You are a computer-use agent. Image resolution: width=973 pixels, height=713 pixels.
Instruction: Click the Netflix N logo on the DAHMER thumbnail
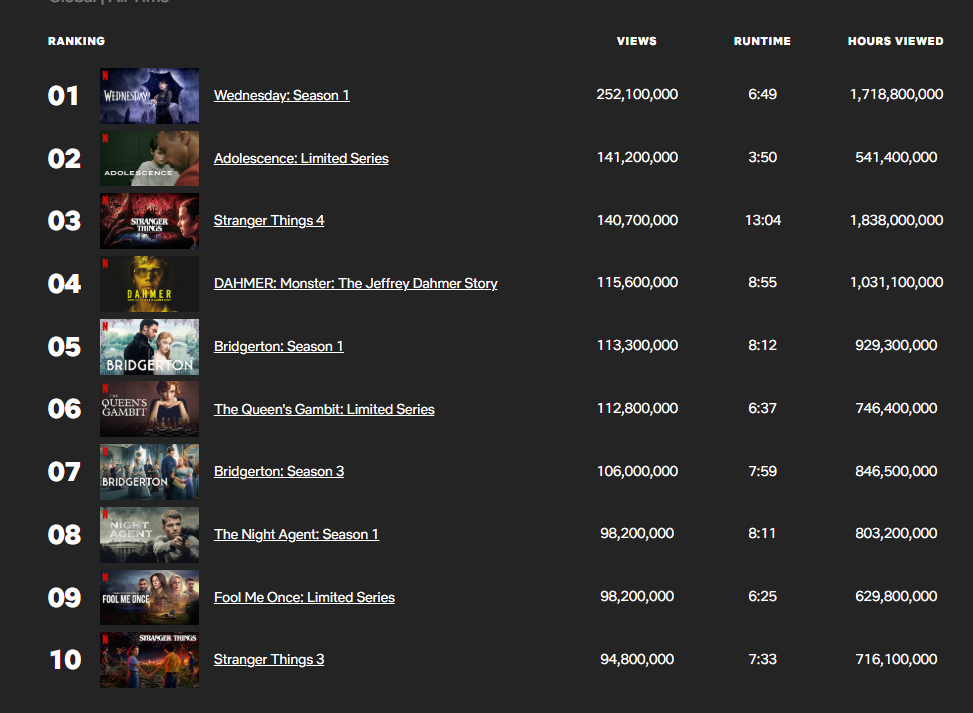point(106,265)
